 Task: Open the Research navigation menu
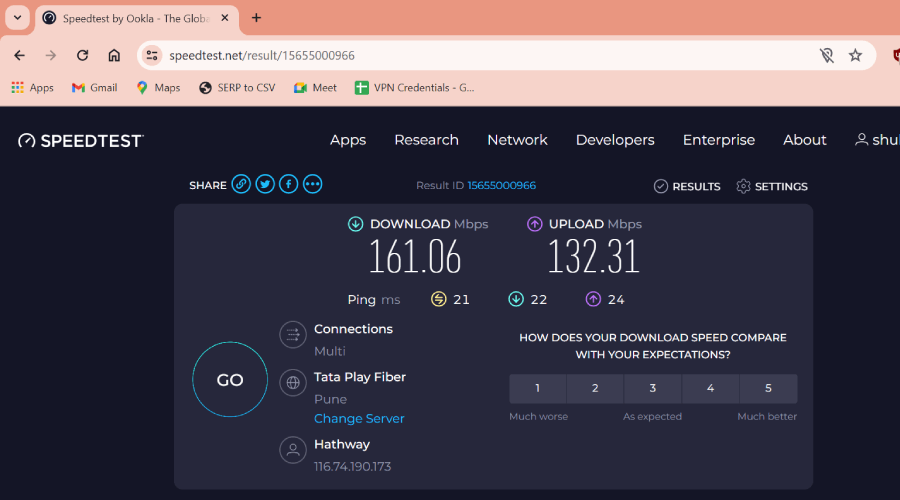[x=426, y=140]
